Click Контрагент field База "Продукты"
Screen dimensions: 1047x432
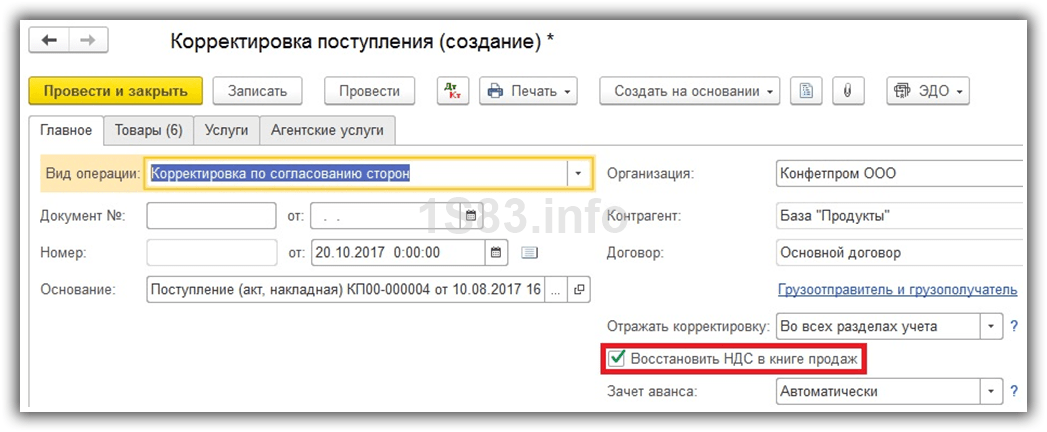(x=899, y=216)
